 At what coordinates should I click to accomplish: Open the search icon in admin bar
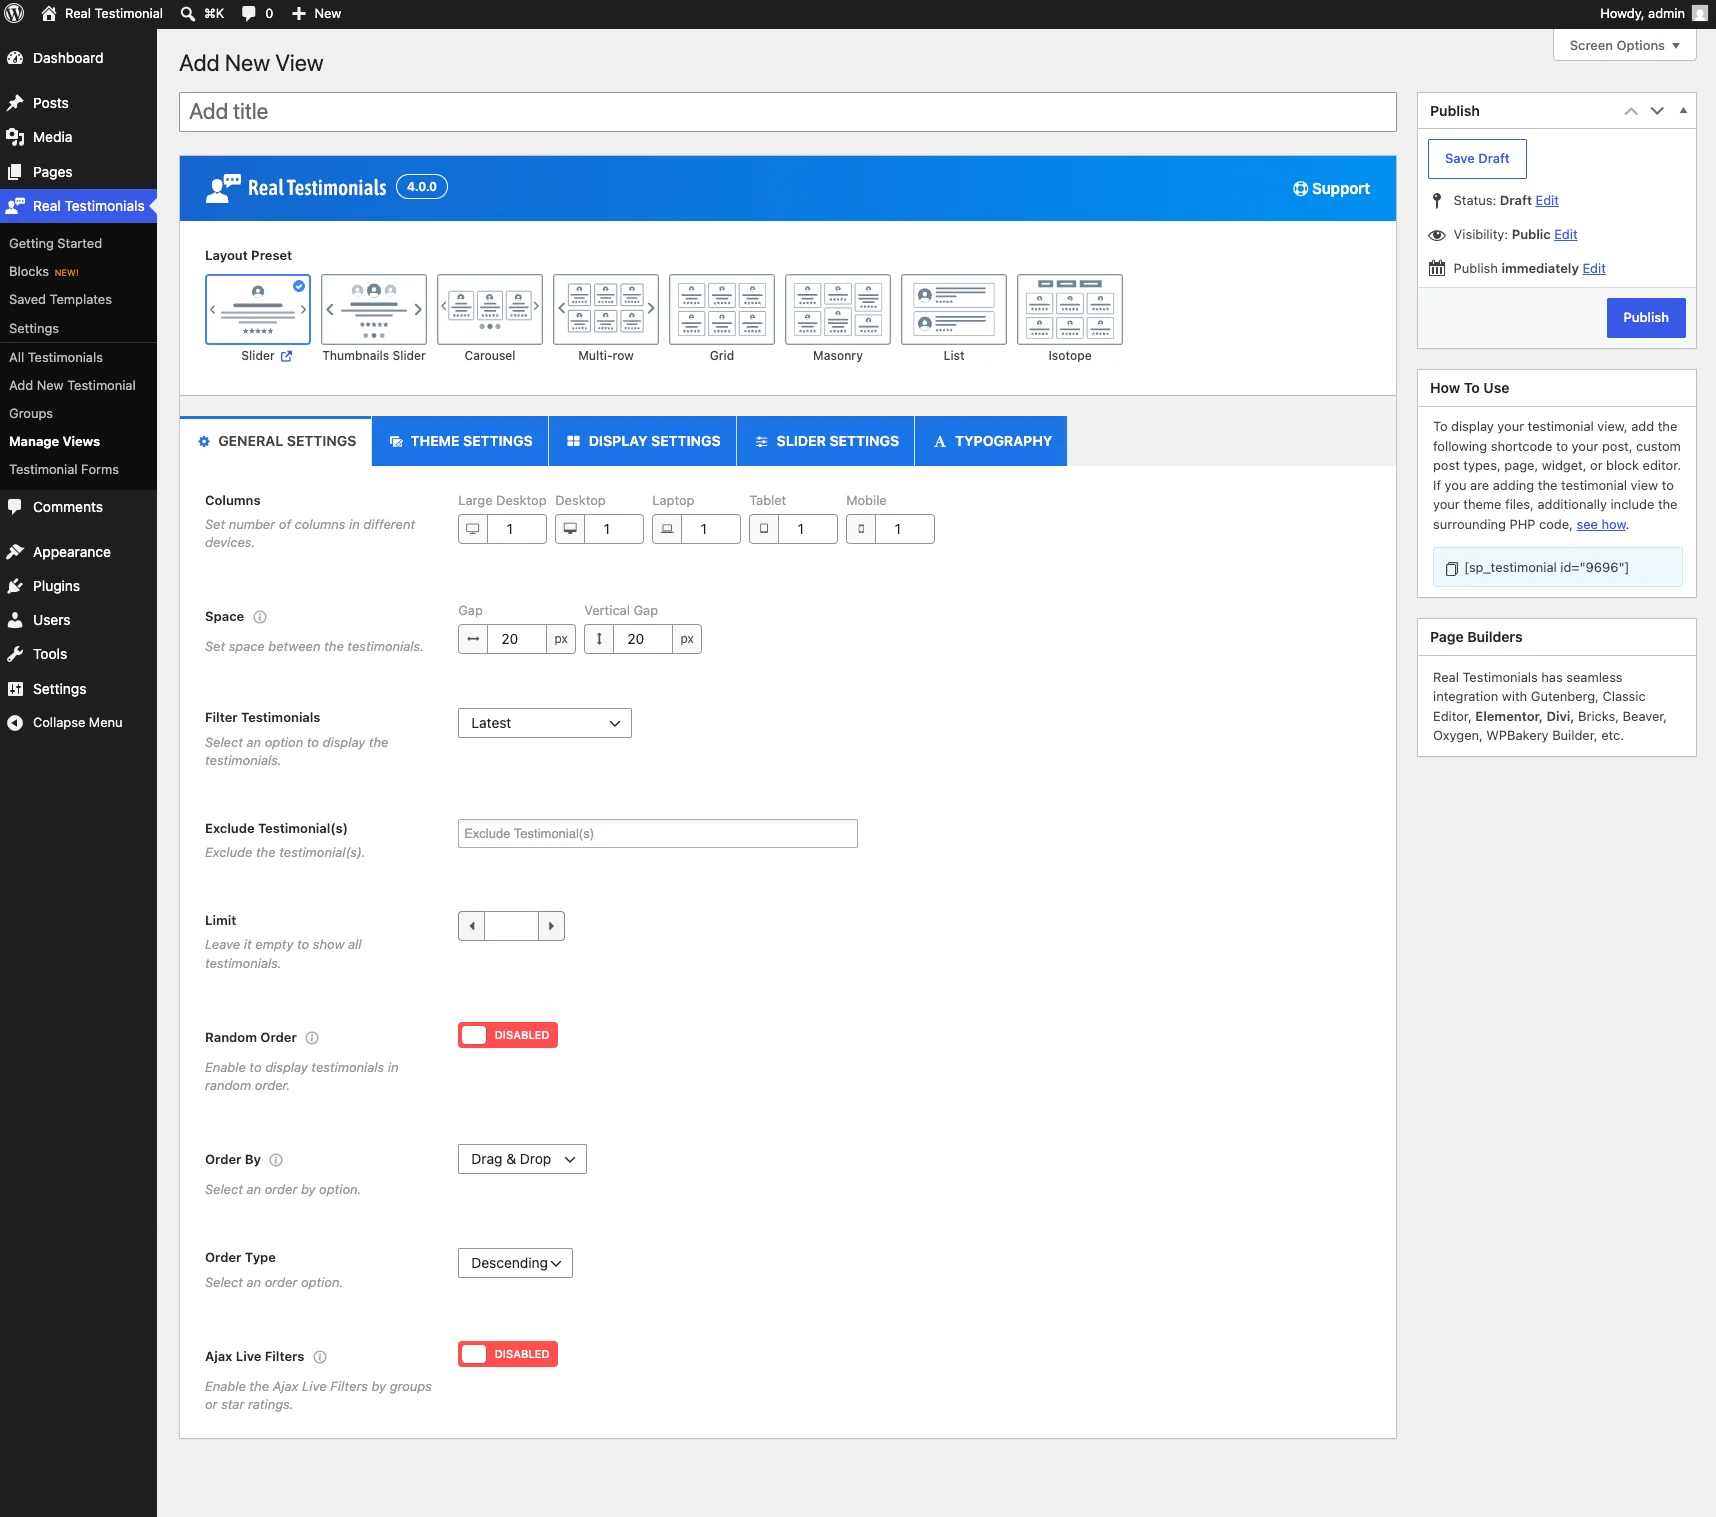pyautogui.click(x=187, y=14)
